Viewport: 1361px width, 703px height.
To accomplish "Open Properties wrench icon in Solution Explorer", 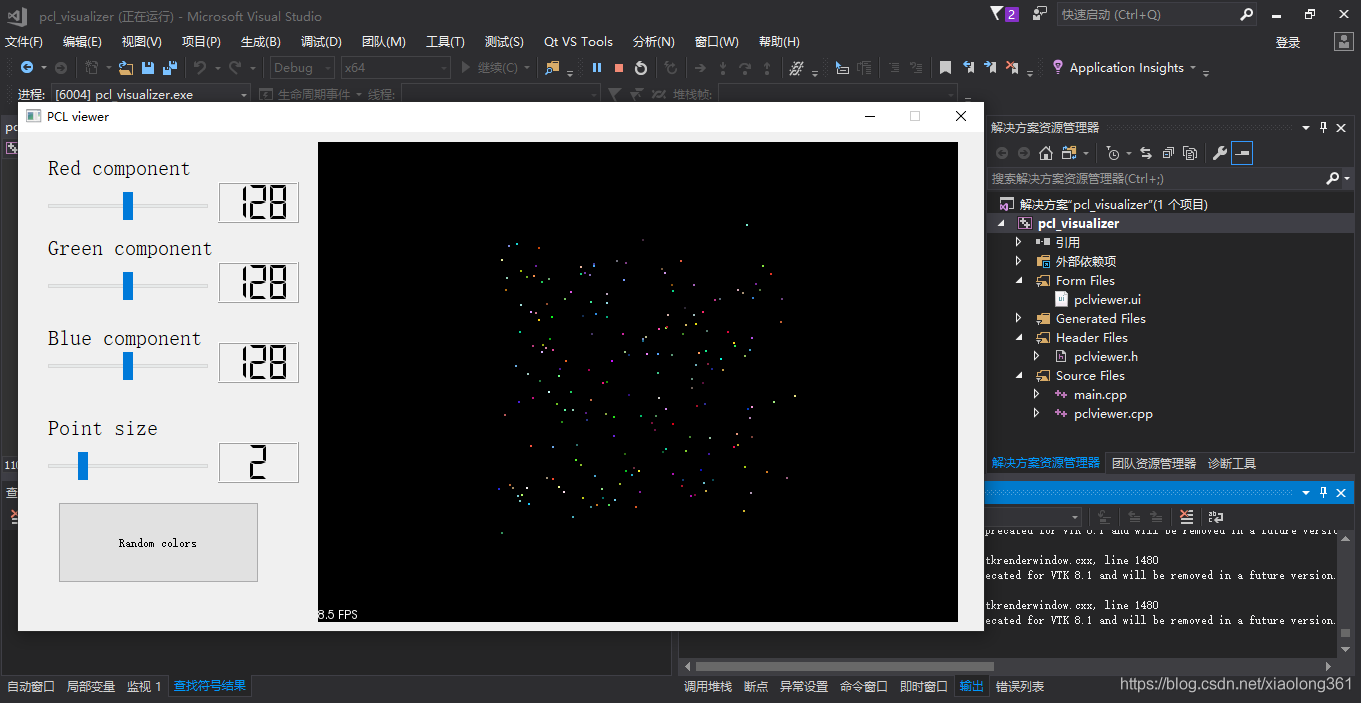I will (x=1219, y=153).
